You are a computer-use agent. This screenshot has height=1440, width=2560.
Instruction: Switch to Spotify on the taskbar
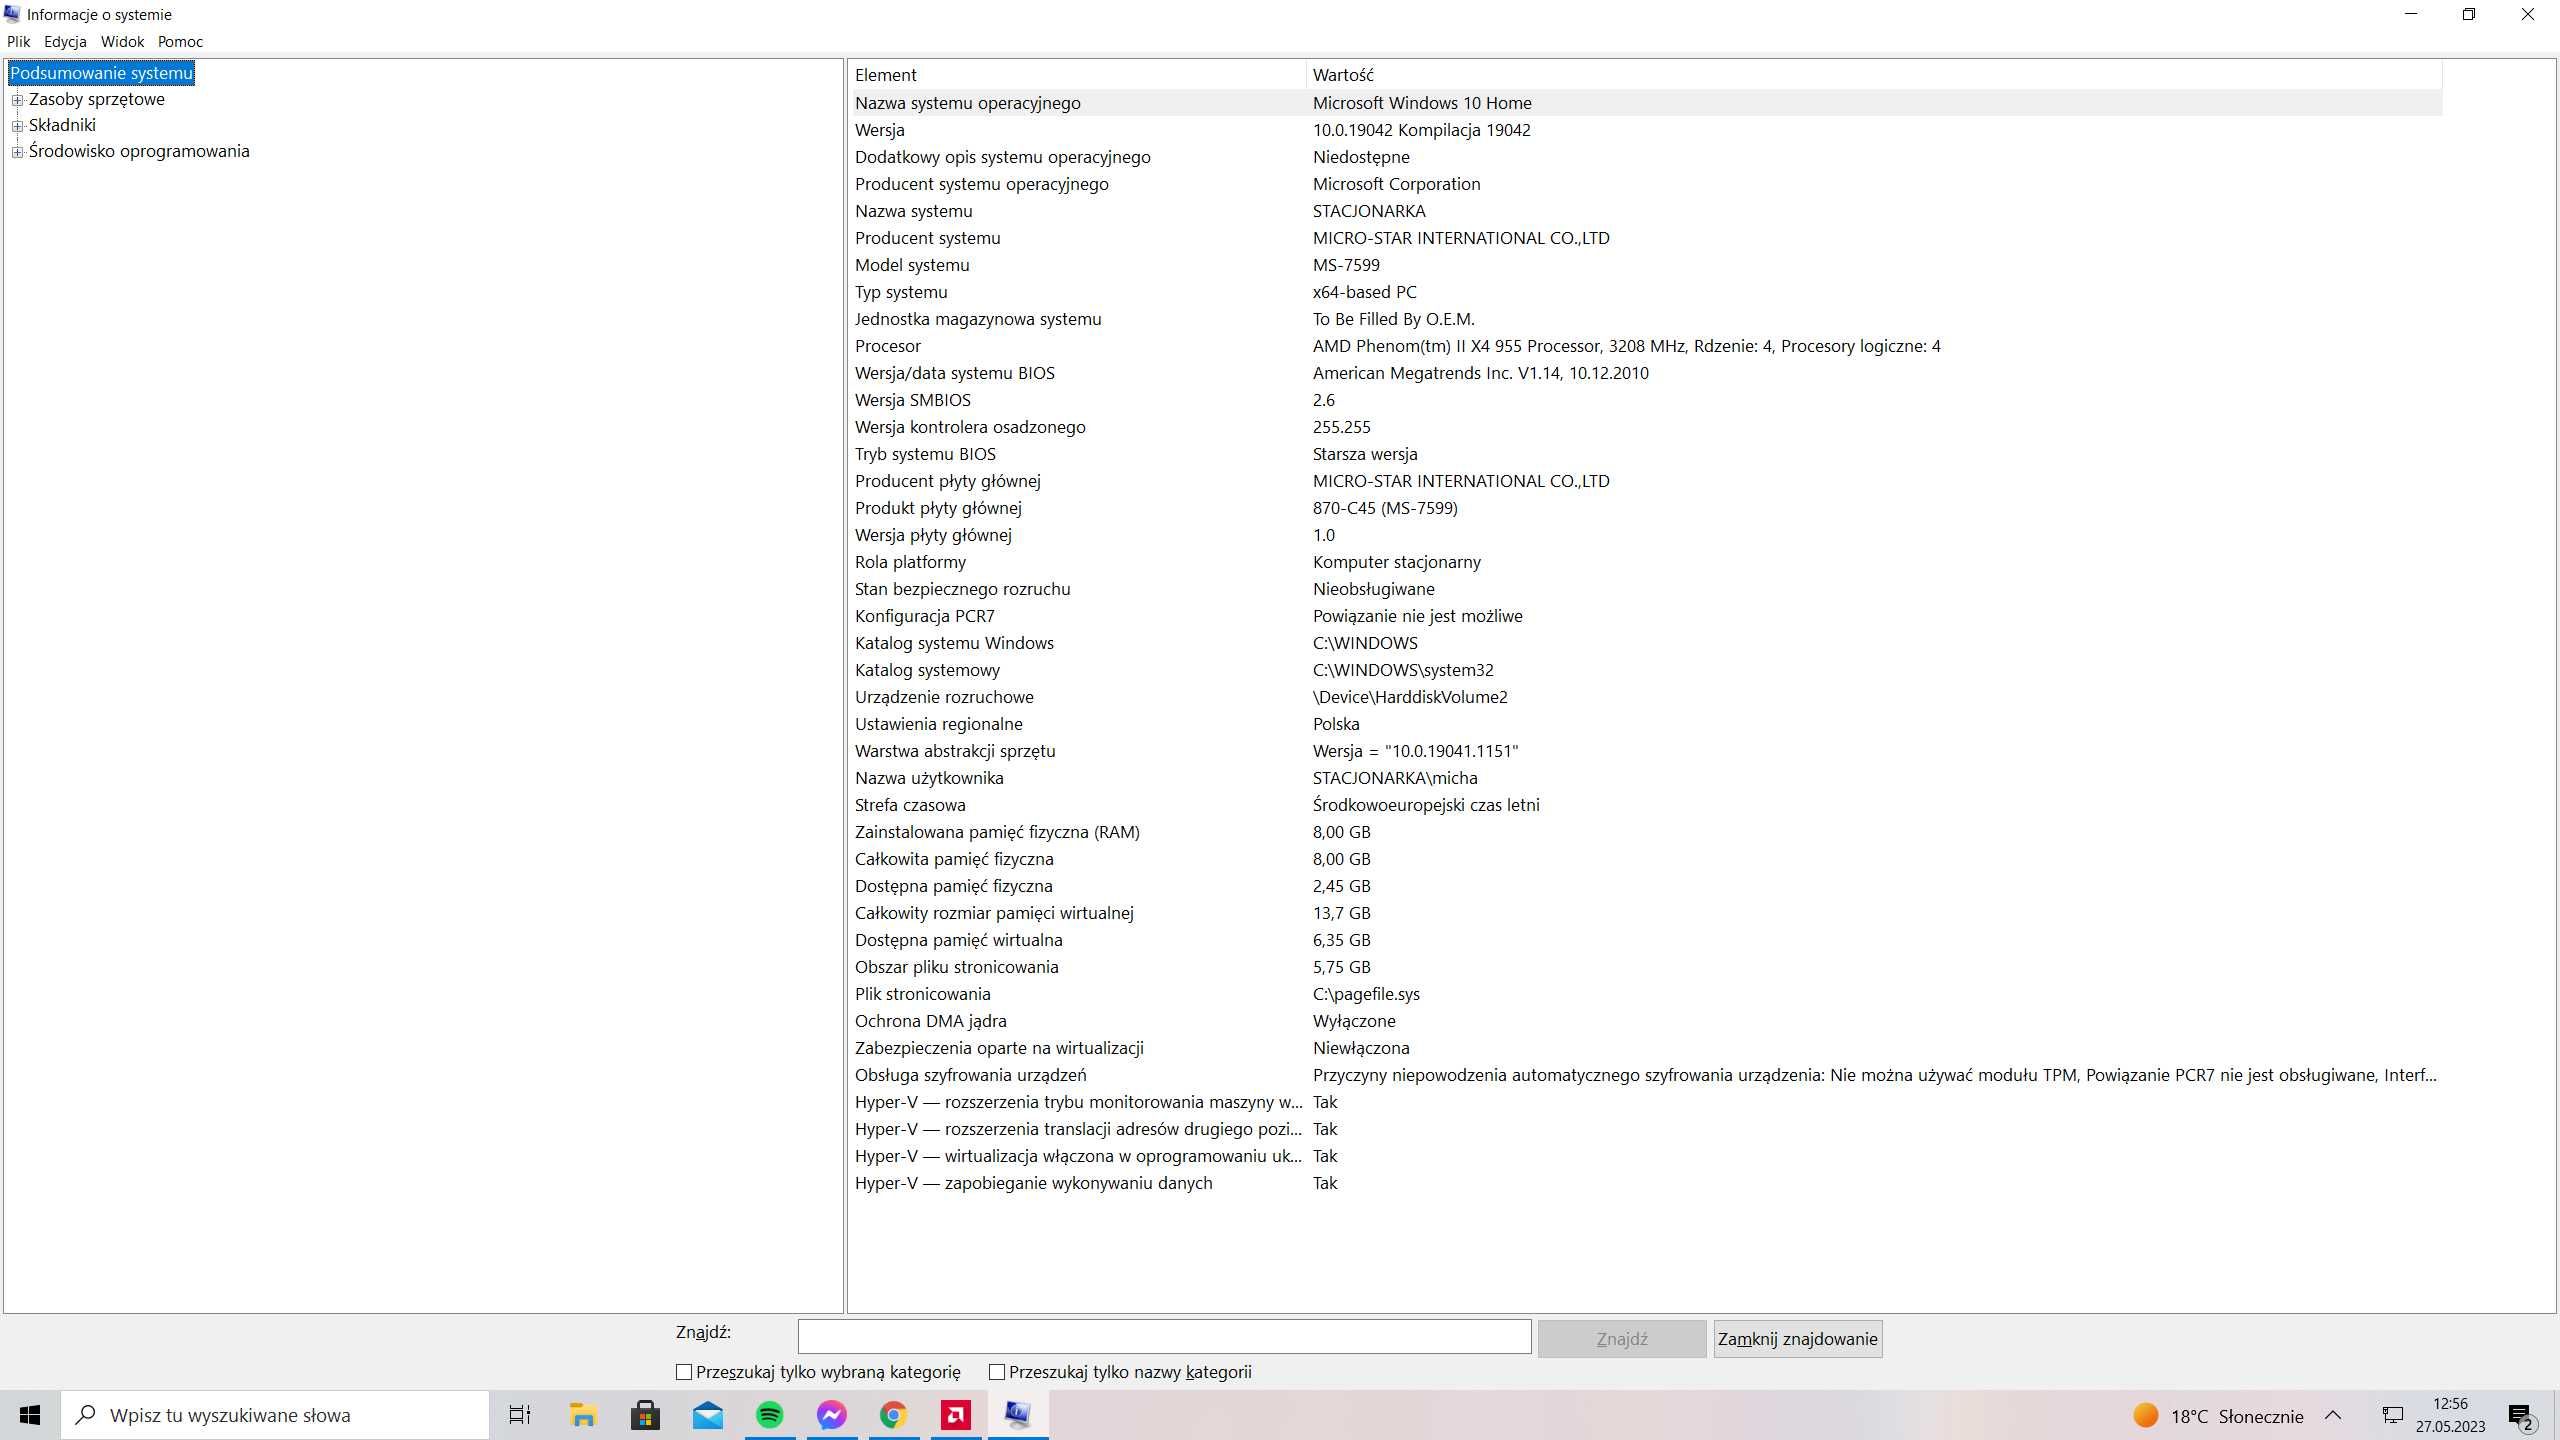pos(770,1415)
